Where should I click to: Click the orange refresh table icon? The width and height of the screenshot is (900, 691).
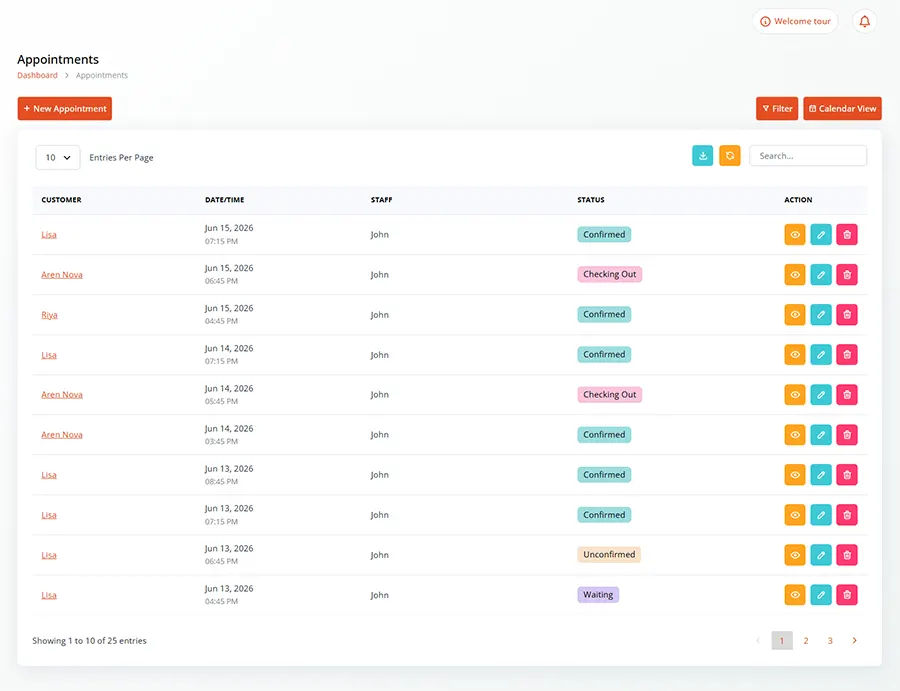(730, 156)
